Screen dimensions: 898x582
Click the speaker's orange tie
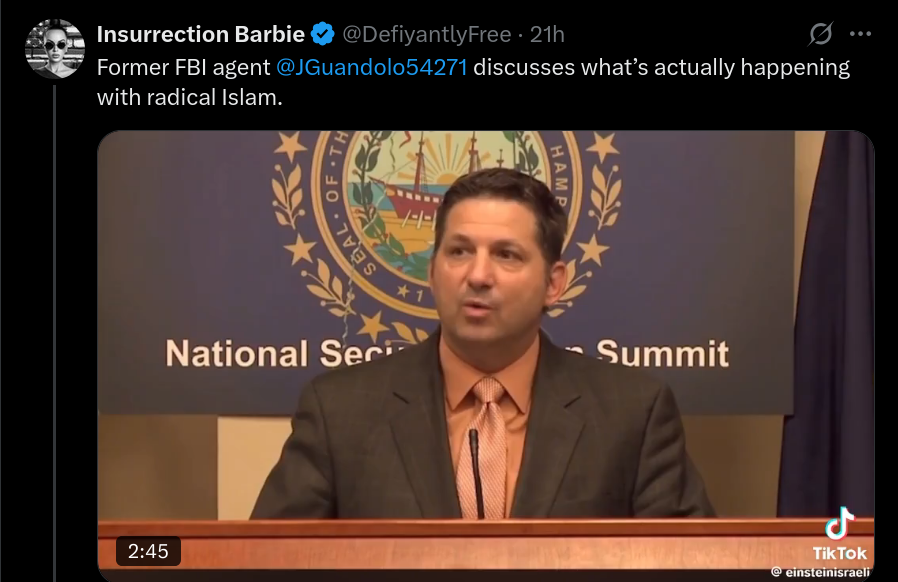483,447
